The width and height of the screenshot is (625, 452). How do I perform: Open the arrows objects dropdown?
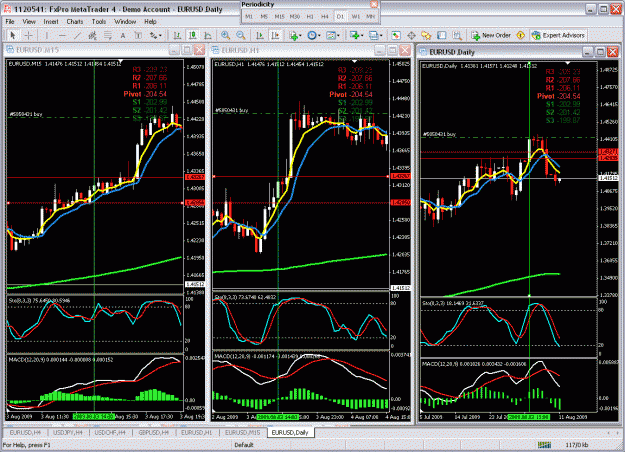(155, 35)
